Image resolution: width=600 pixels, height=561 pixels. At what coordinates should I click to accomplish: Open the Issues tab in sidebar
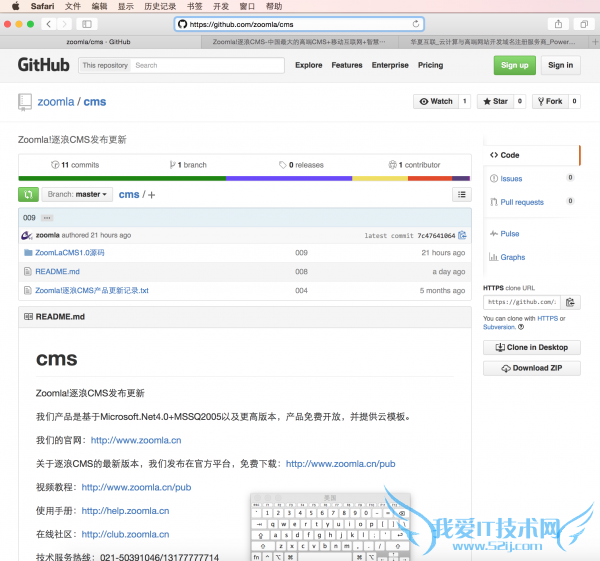pos(510,178)
